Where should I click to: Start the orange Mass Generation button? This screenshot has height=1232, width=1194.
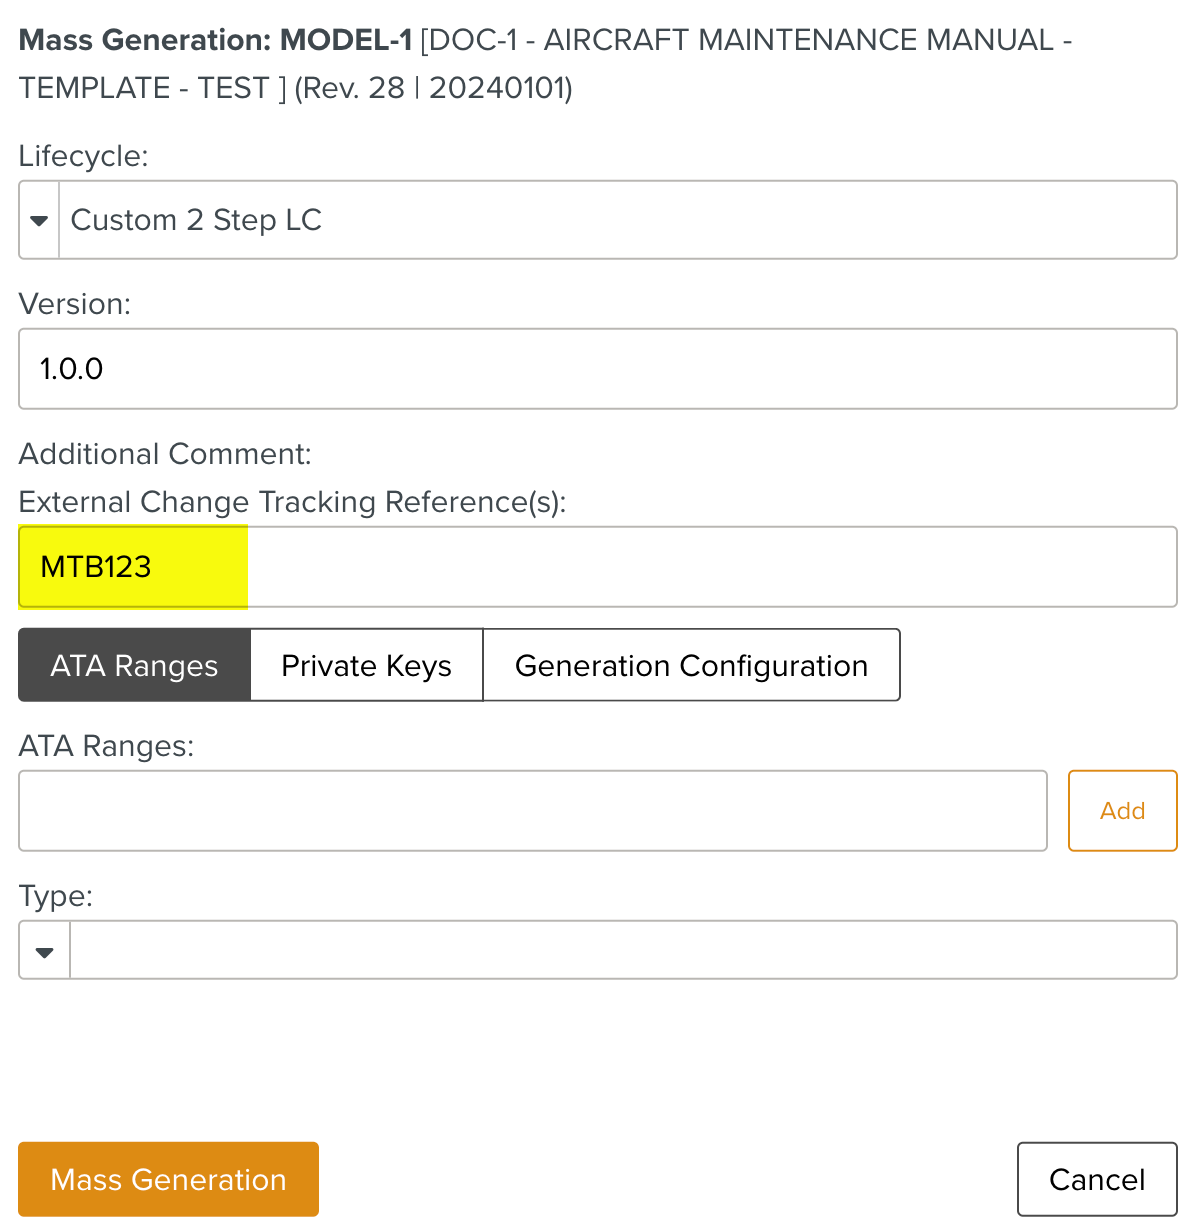click(x=168, y=1180)
